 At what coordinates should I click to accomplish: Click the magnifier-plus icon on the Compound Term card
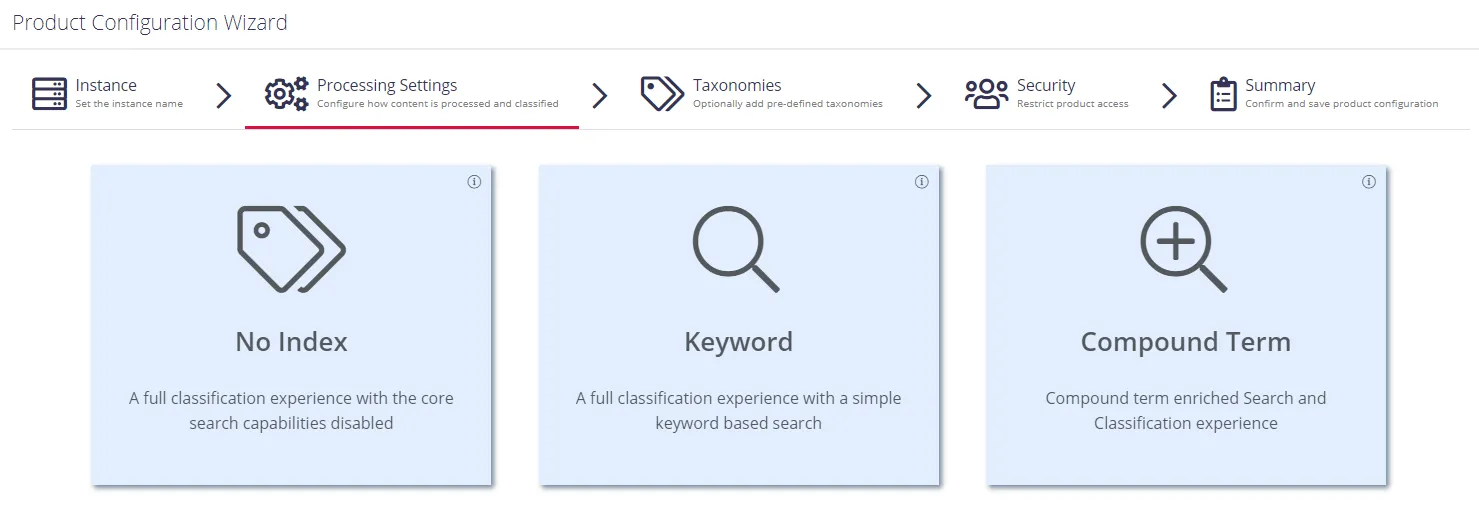(x=1183, y=249)
